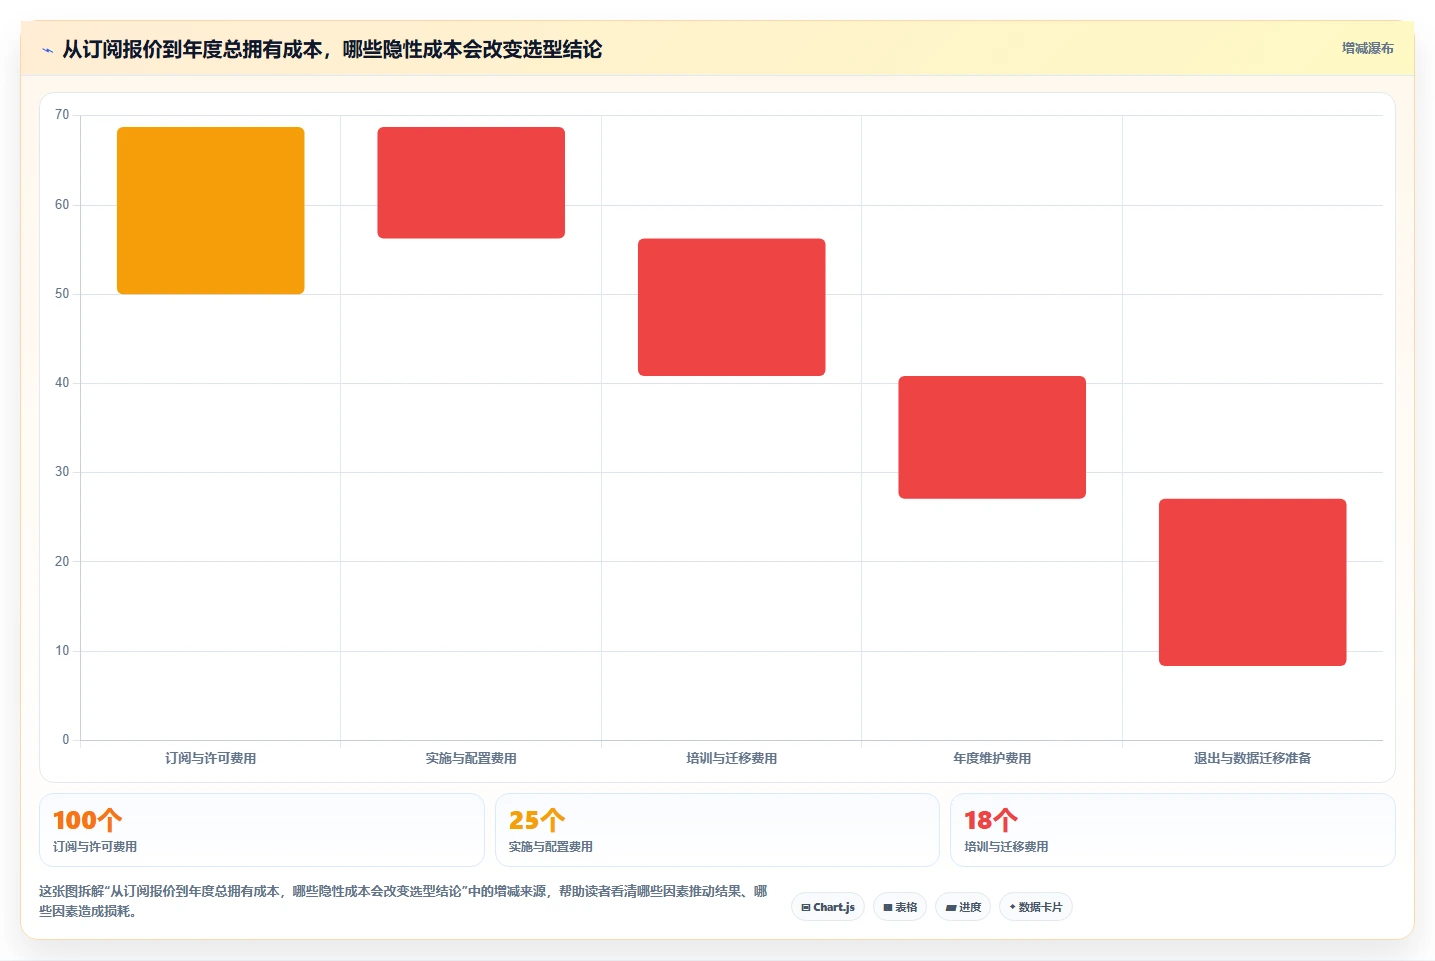Click the 订阅与许可费用 x-axis label
Image resolution: width=1435 pixels, height=961 pixels.
coord(211,758)
